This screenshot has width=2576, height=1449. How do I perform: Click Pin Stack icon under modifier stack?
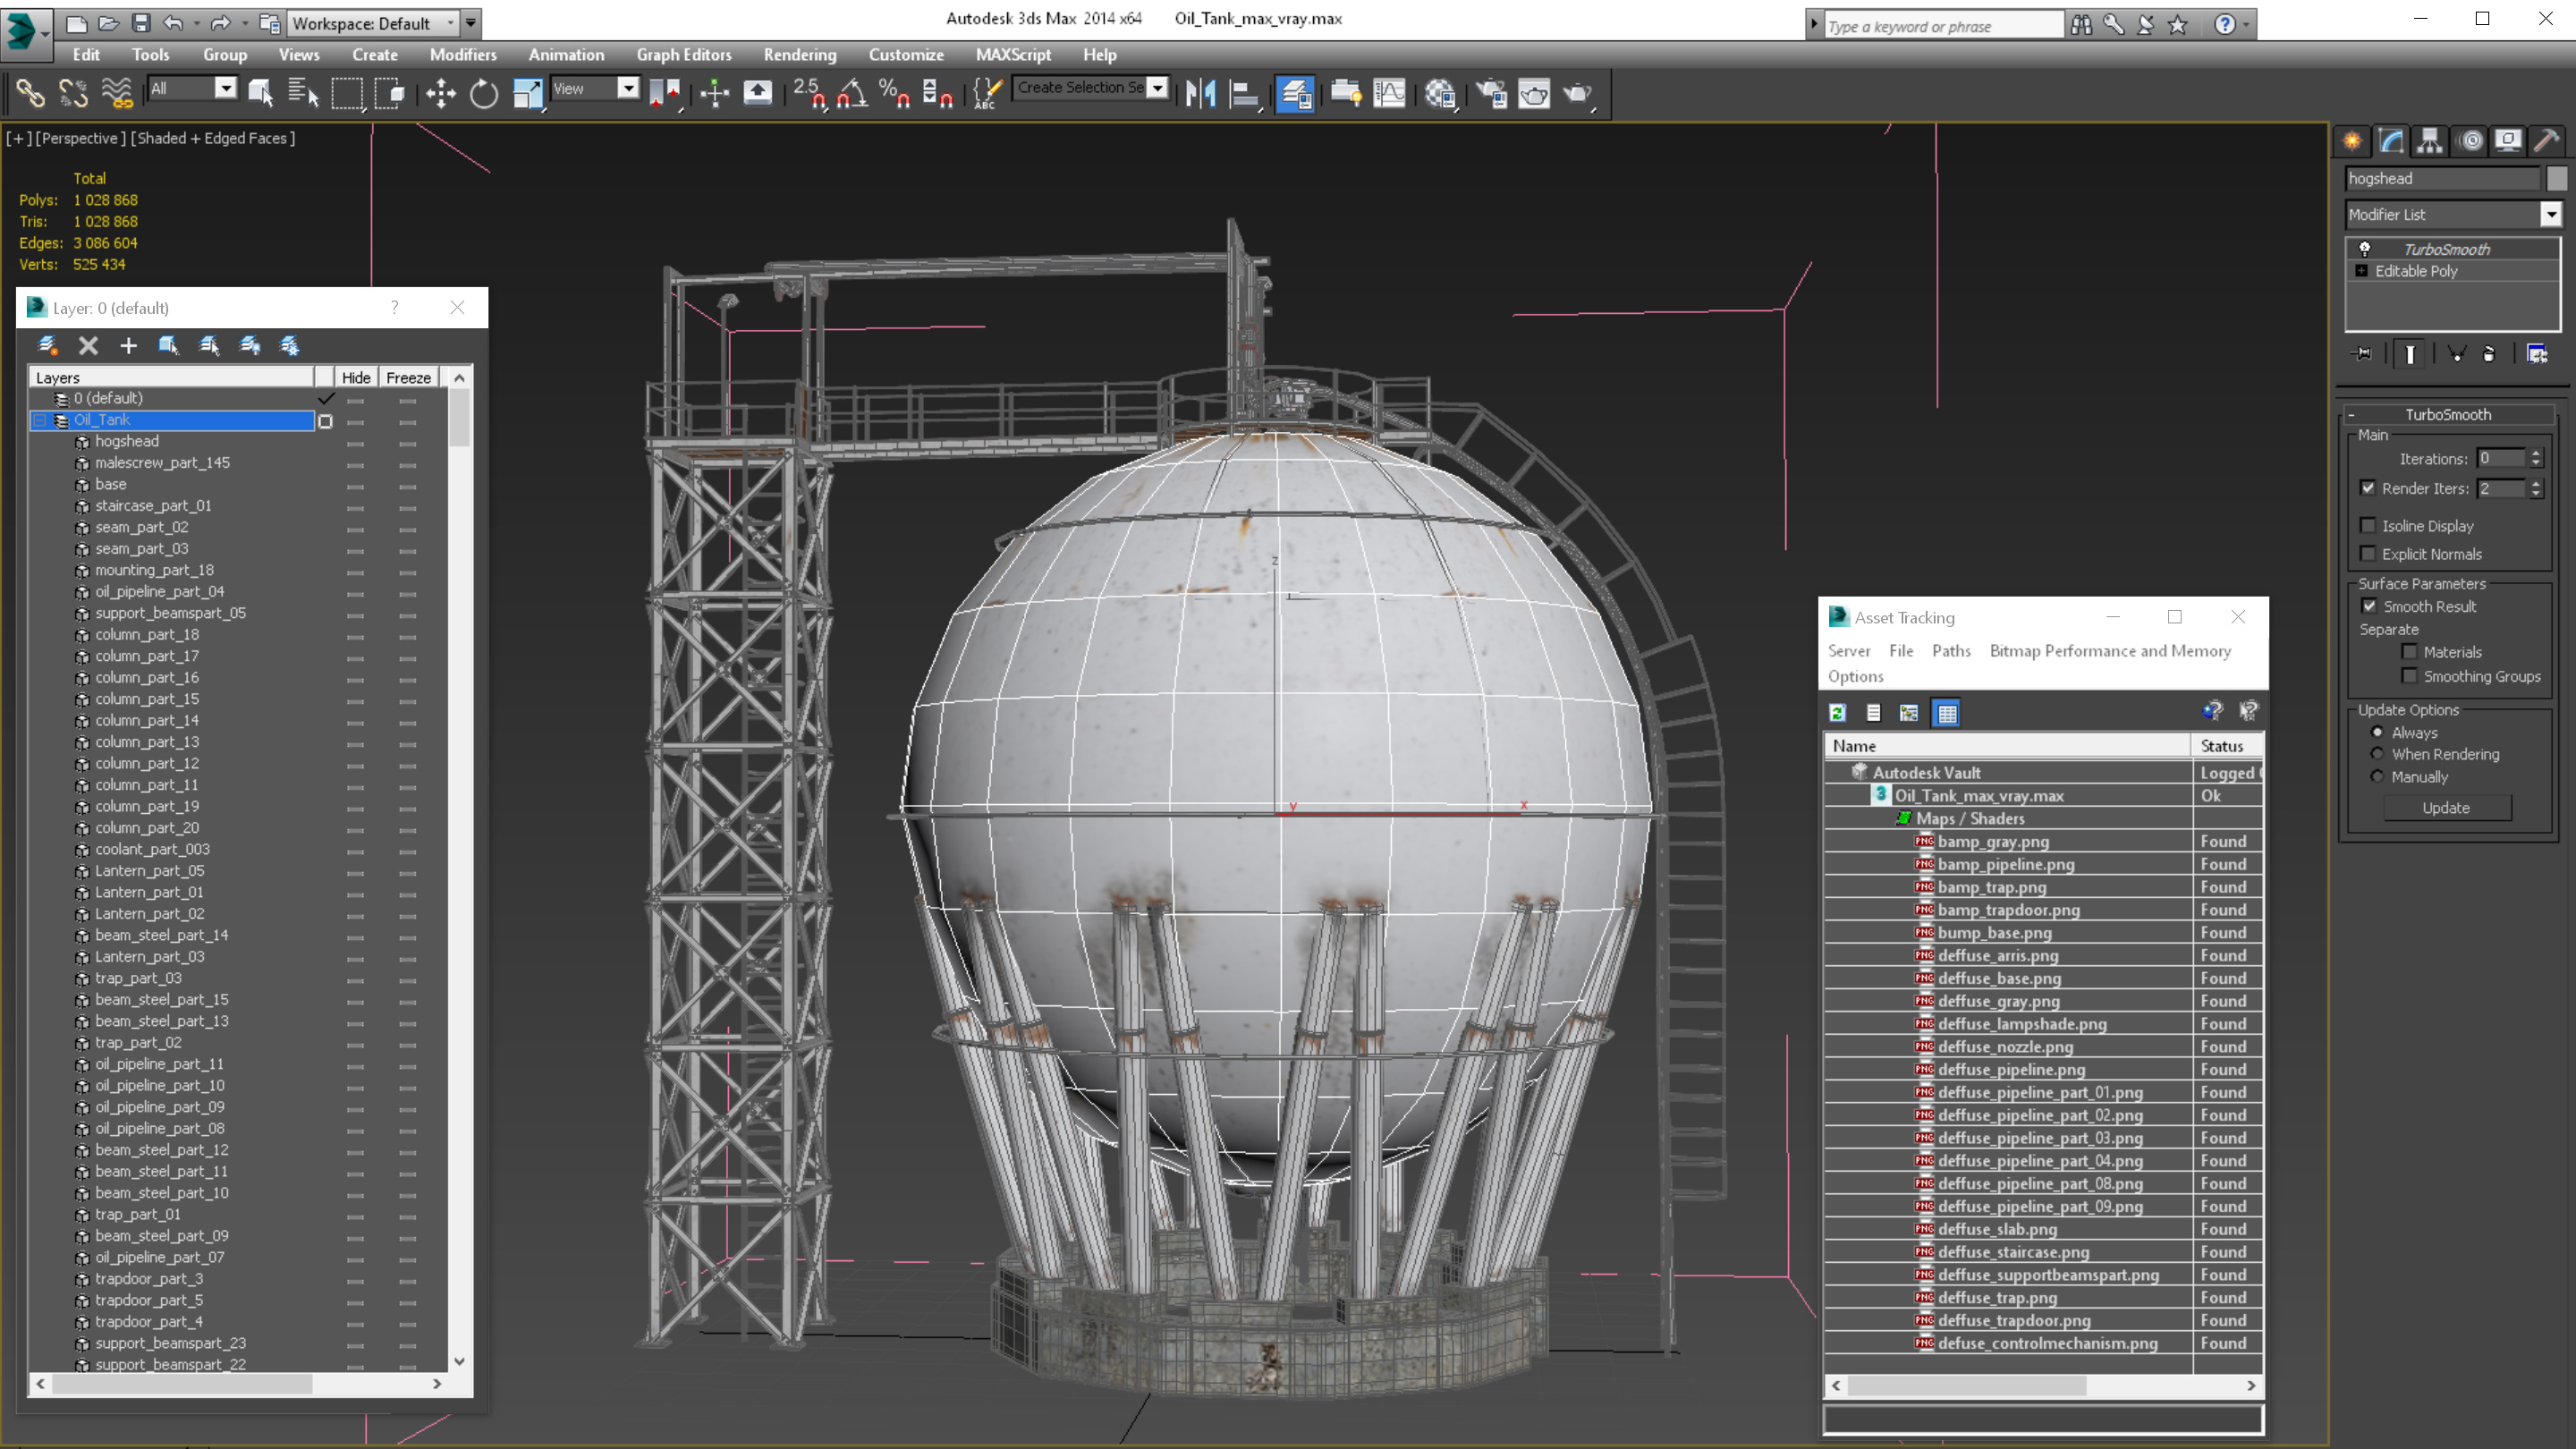click(x=2362, y=354)
